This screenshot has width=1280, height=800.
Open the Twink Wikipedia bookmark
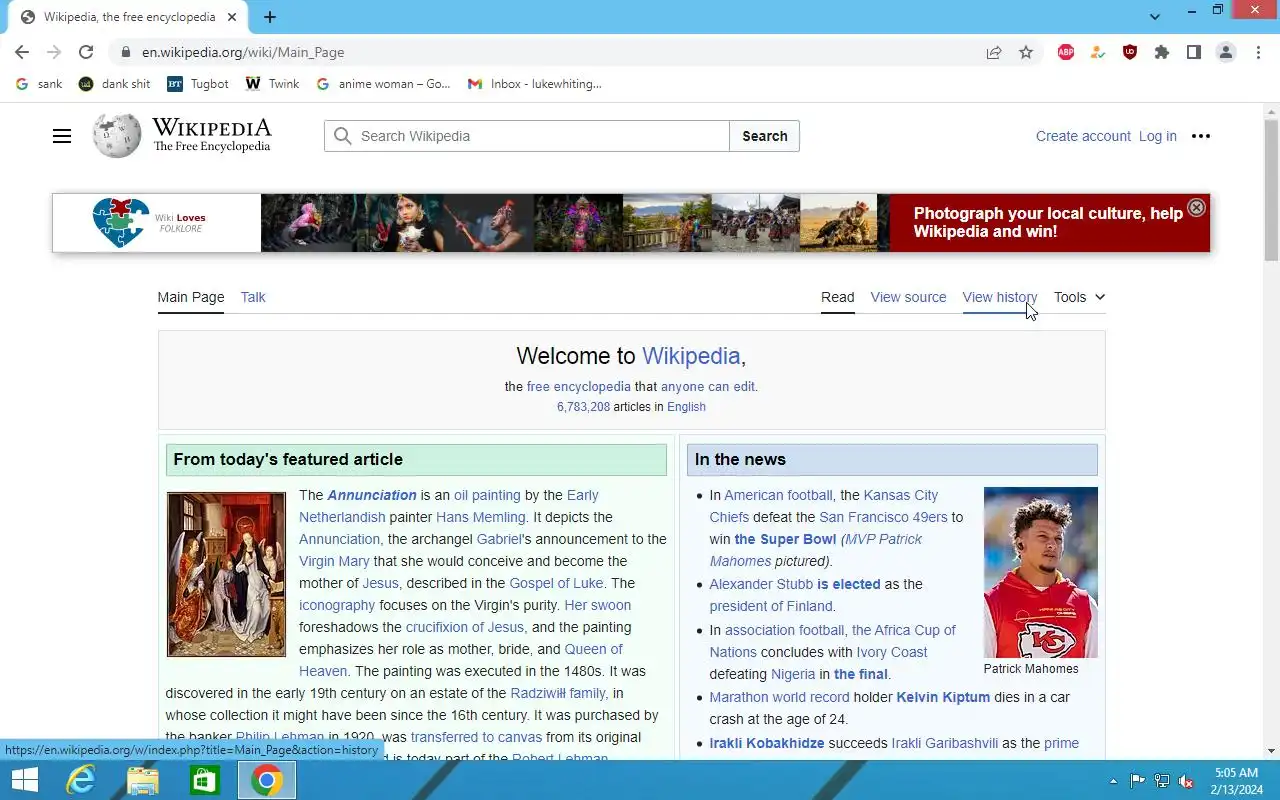click(272, 84)
